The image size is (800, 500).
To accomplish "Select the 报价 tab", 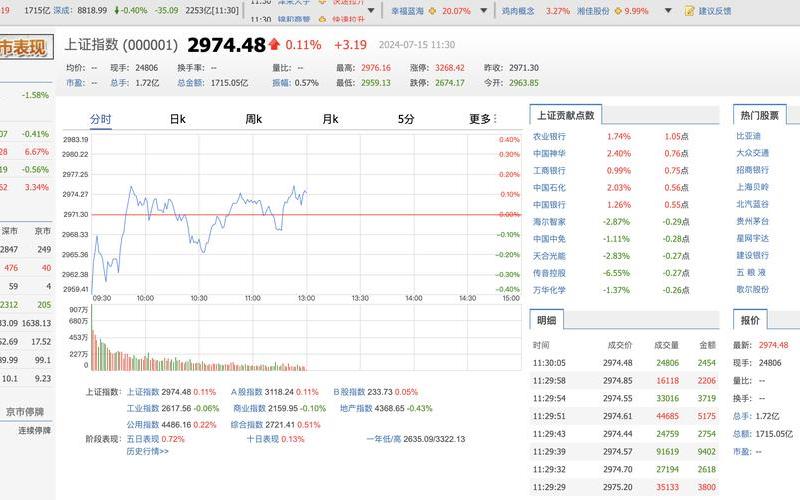I will tap(750, 320).
